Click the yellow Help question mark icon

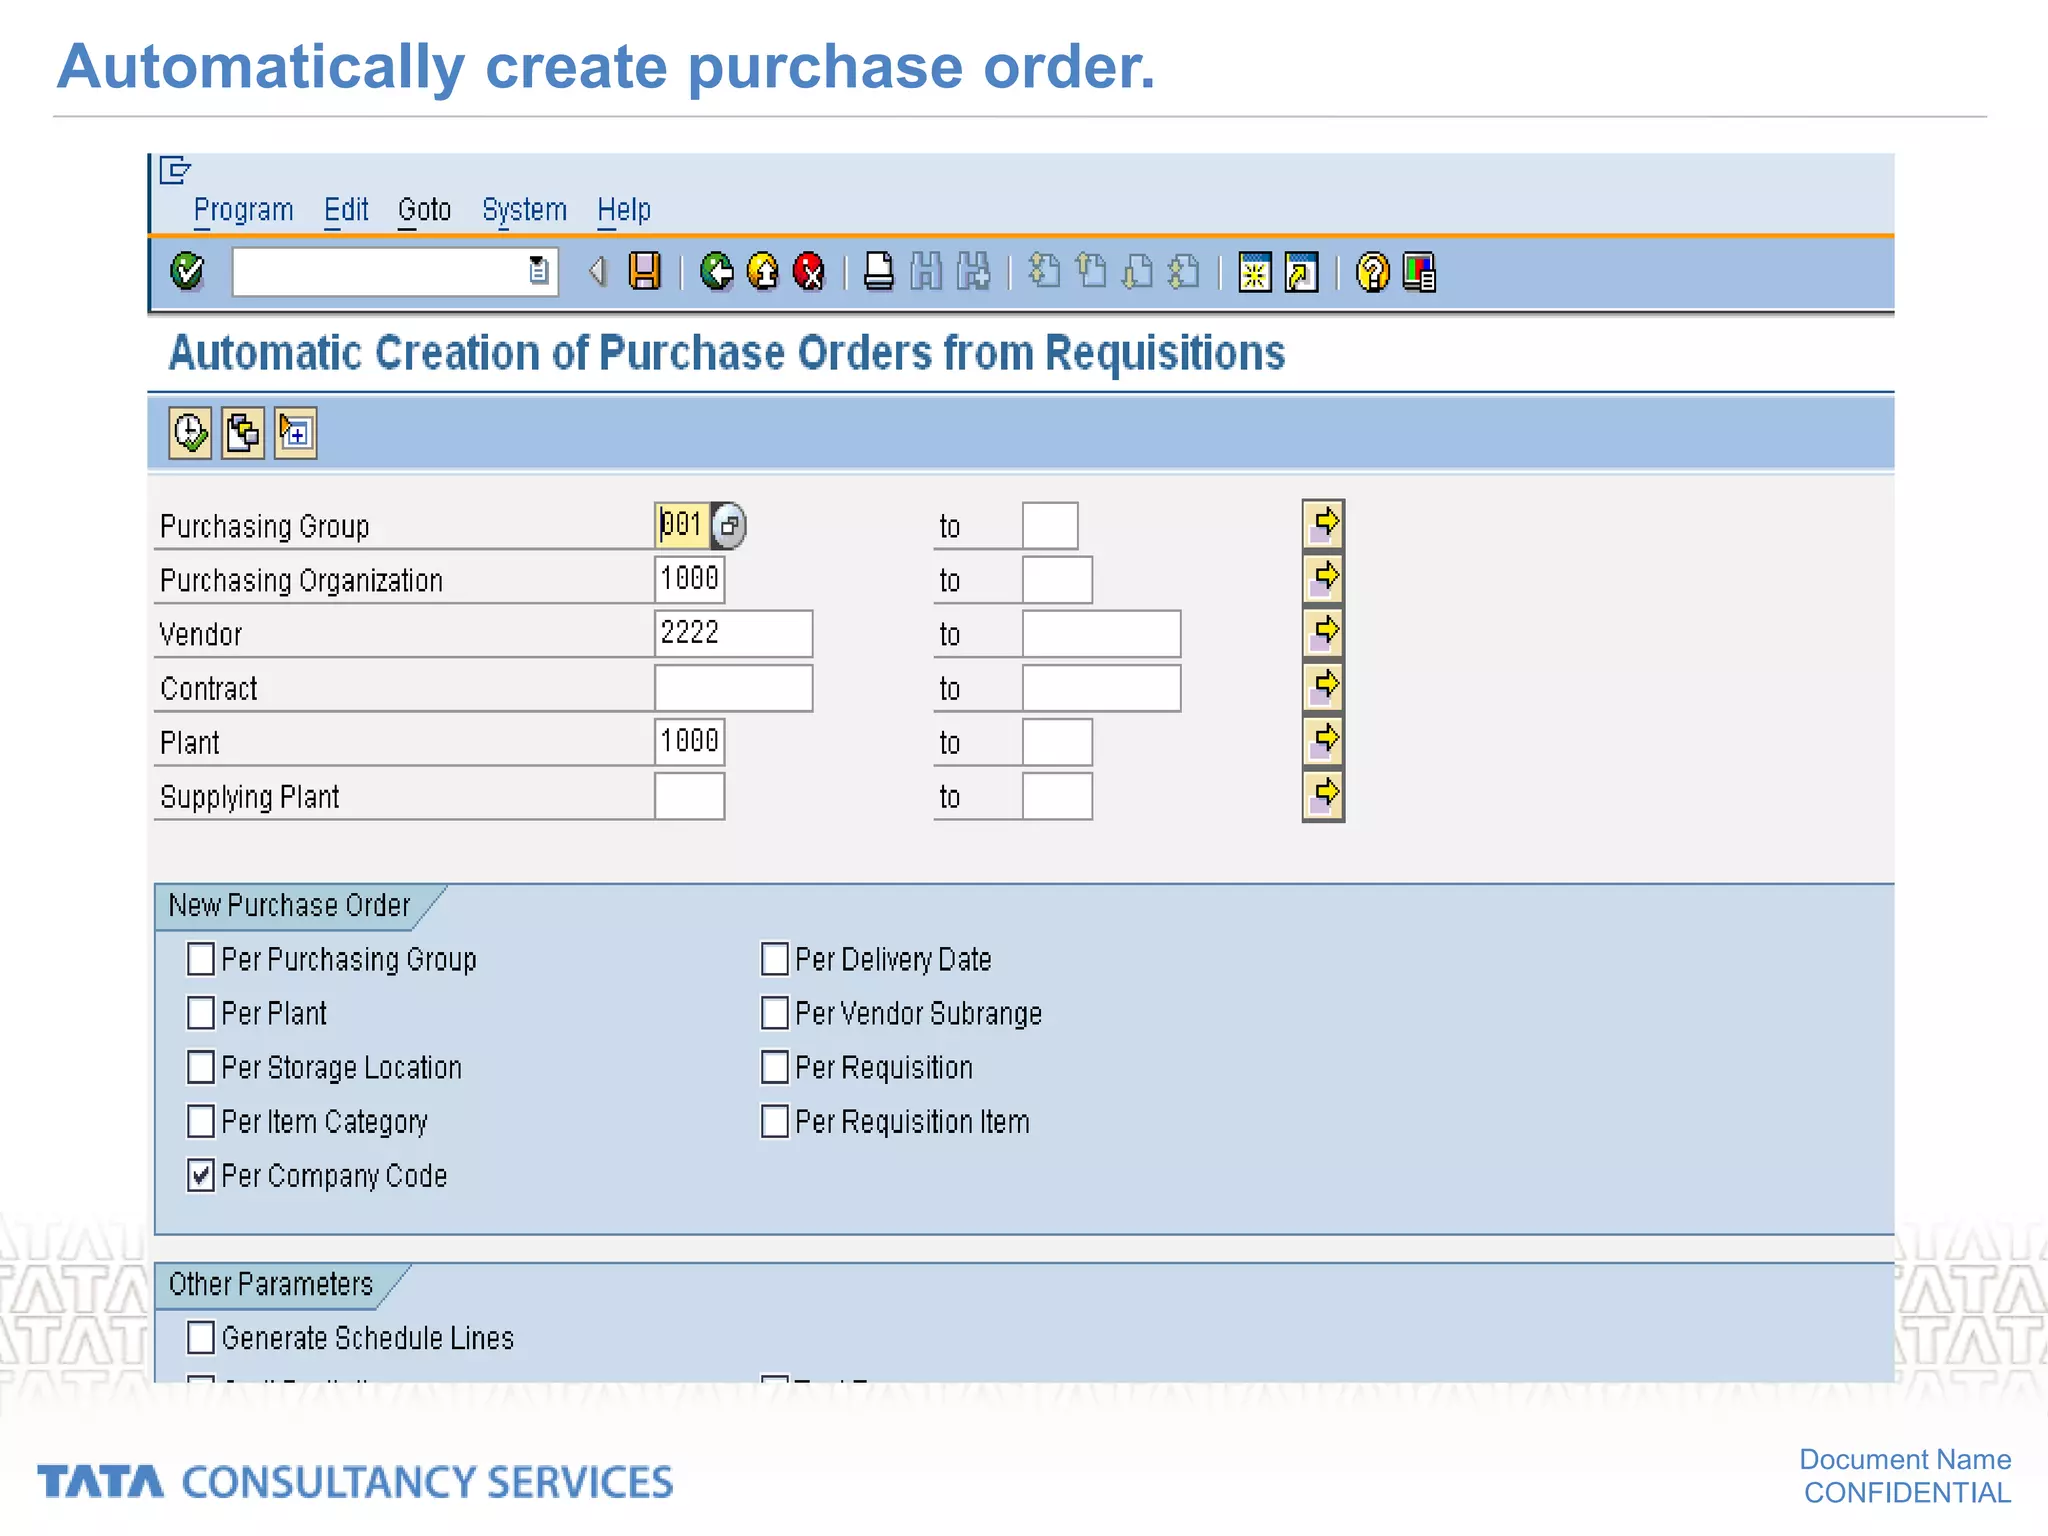coord(1373,271)
